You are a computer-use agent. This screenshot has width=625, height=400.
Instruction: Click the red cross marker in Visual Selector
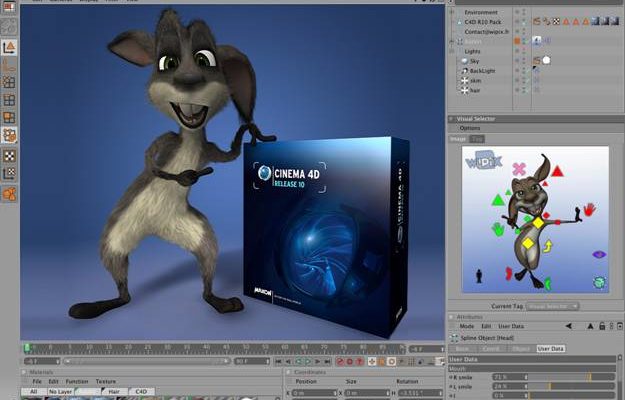(519, 169)
